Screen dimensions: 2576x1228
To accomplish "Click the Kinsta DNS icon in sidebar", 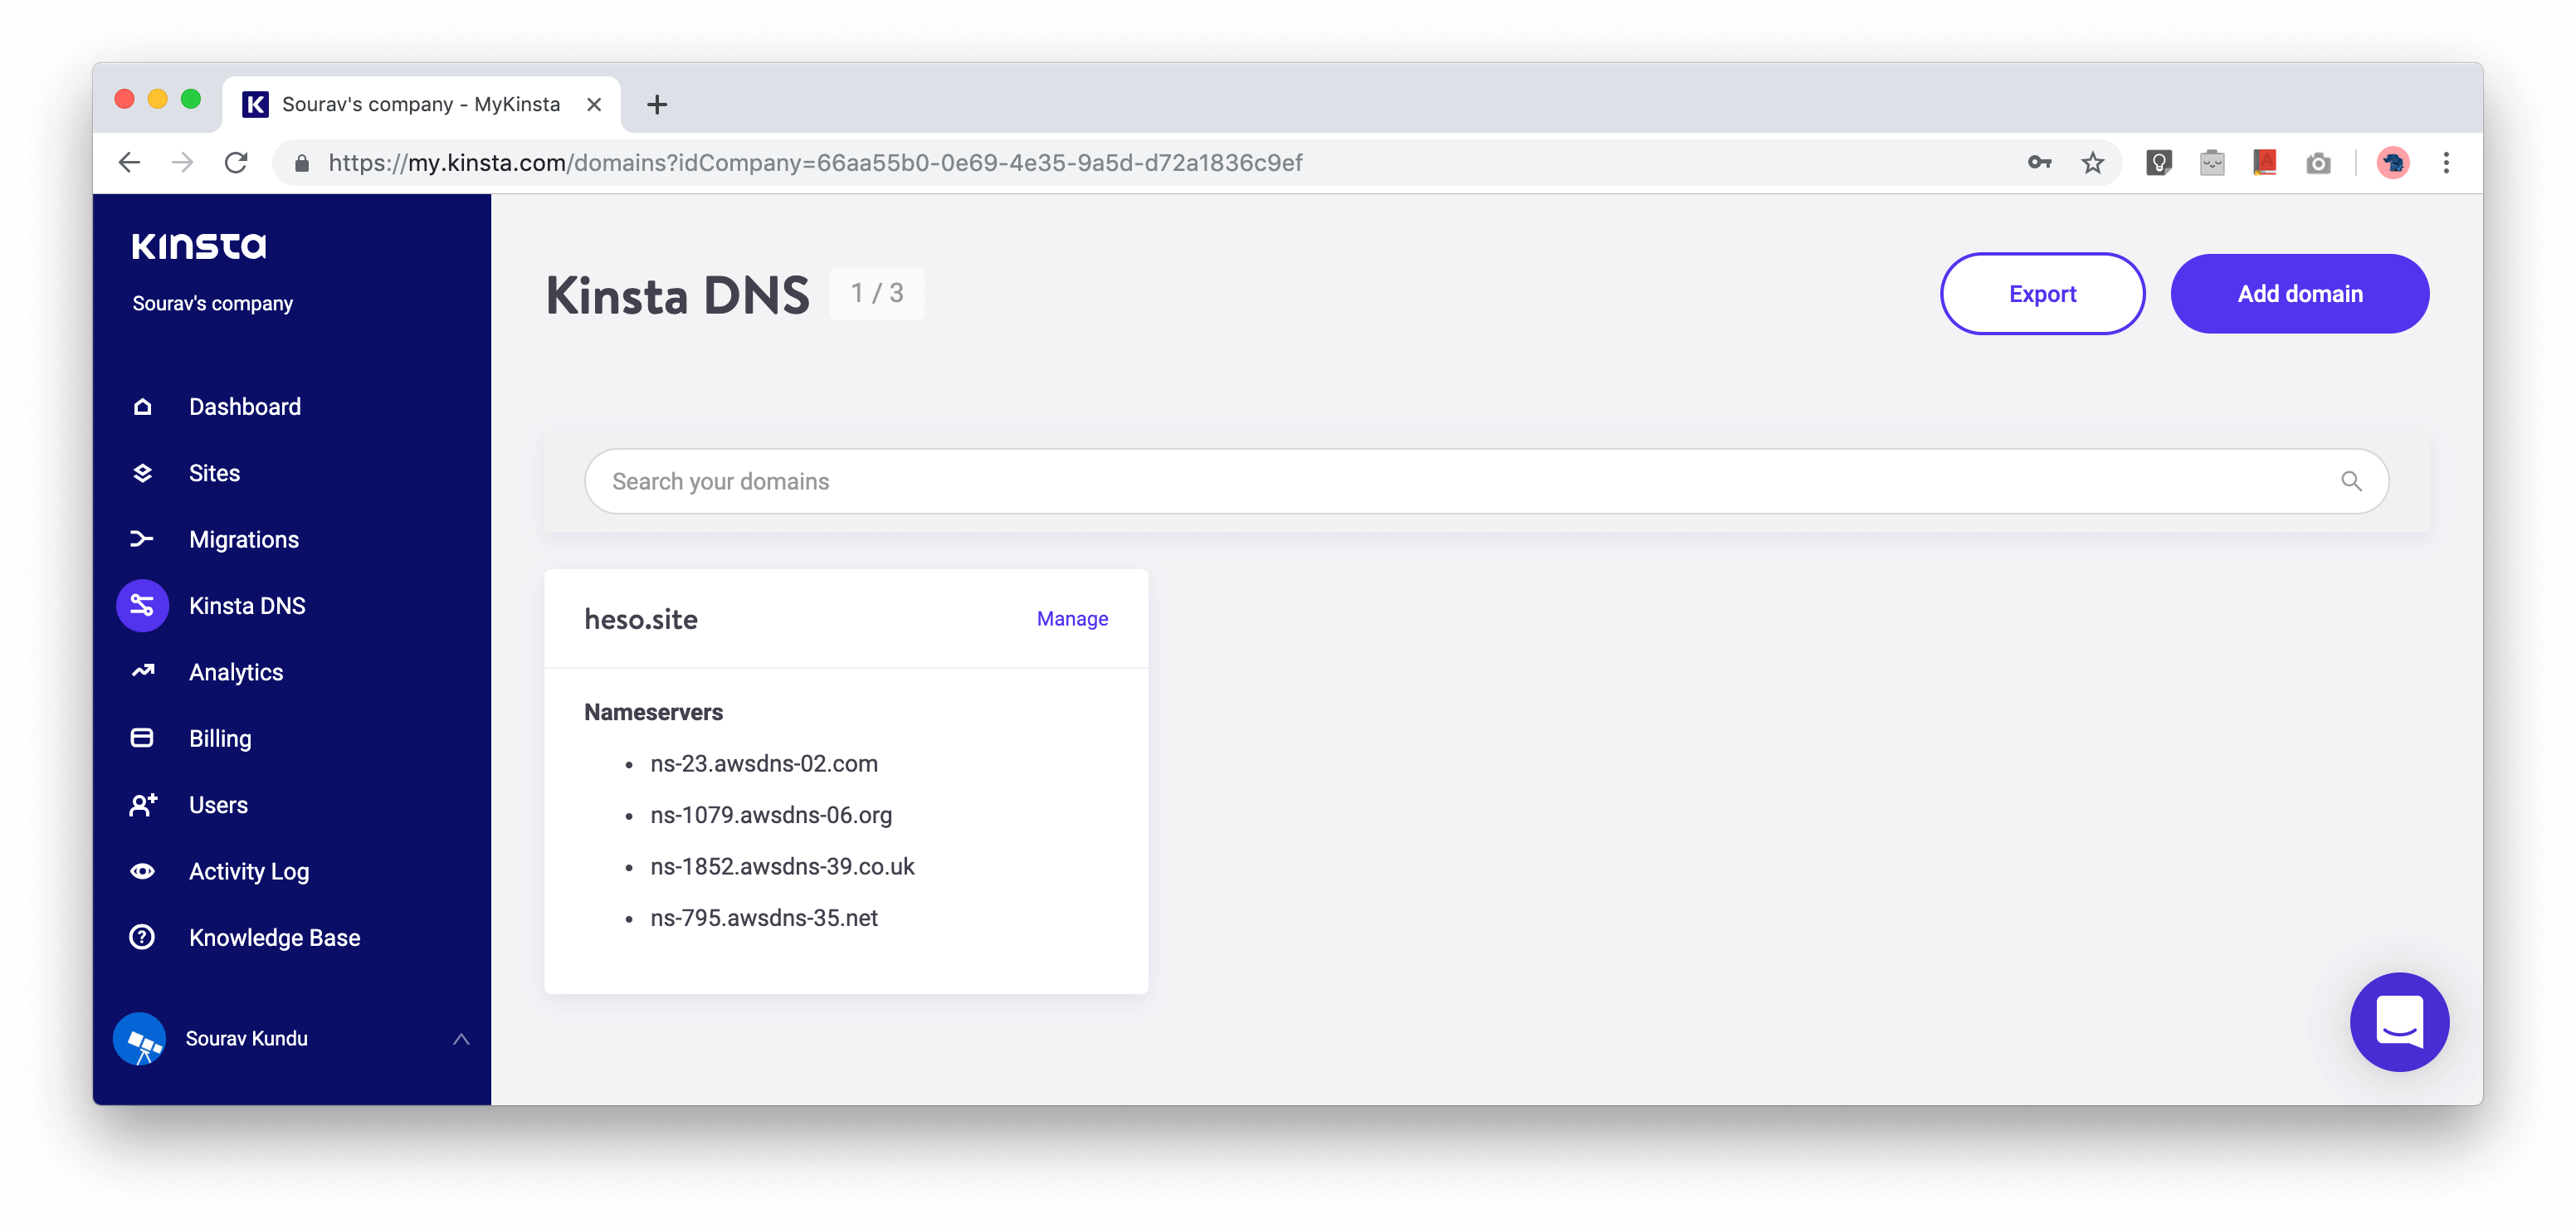I will [x=143, y=606].
